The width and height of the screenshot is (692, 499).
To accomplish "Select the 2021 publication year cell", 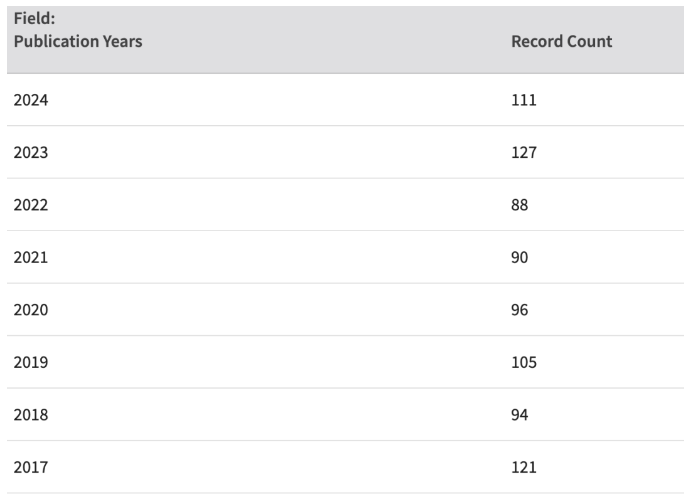I will tap(30, 257).
